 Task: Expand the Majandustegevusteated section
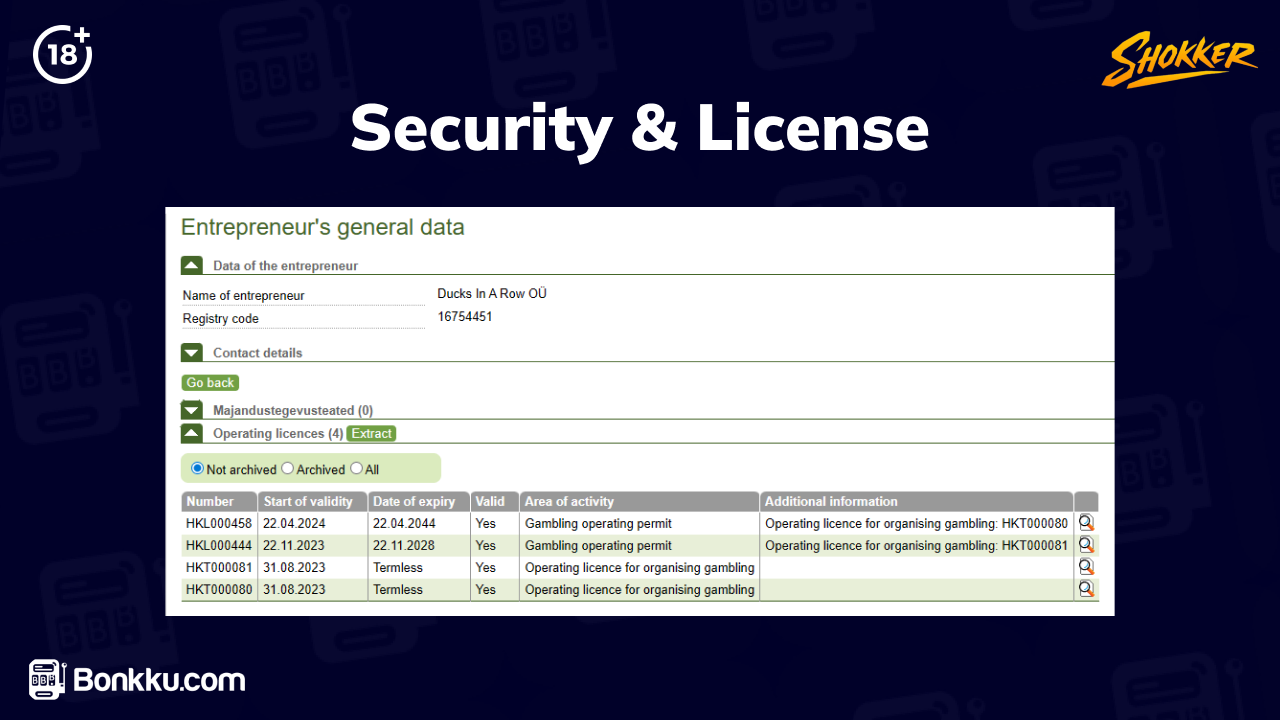[x=192, y=410]
